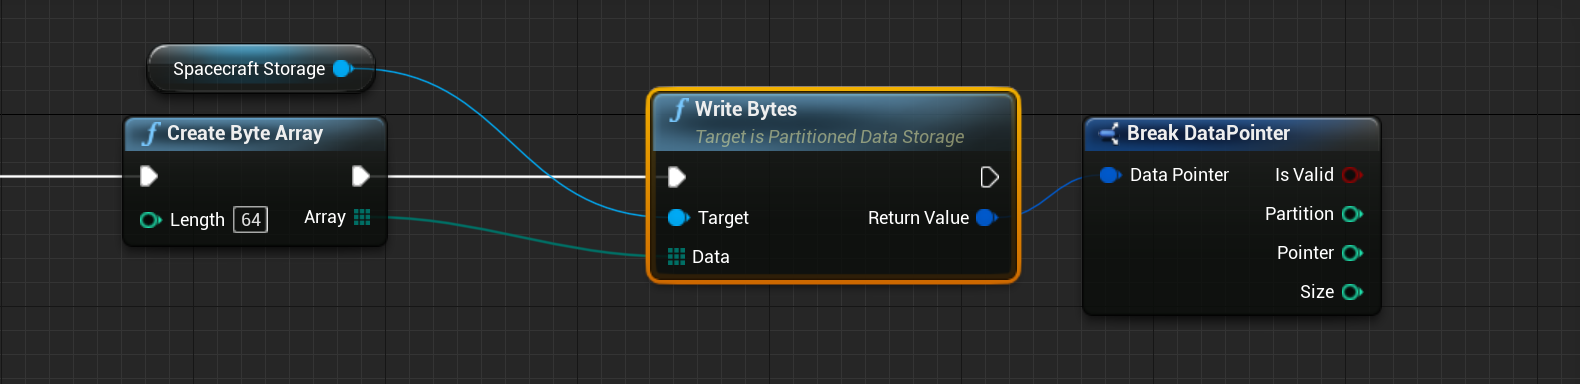The image size is (1580, 384).
Task: Click the Is Valid boolean pin
Action: [1352, 175]
